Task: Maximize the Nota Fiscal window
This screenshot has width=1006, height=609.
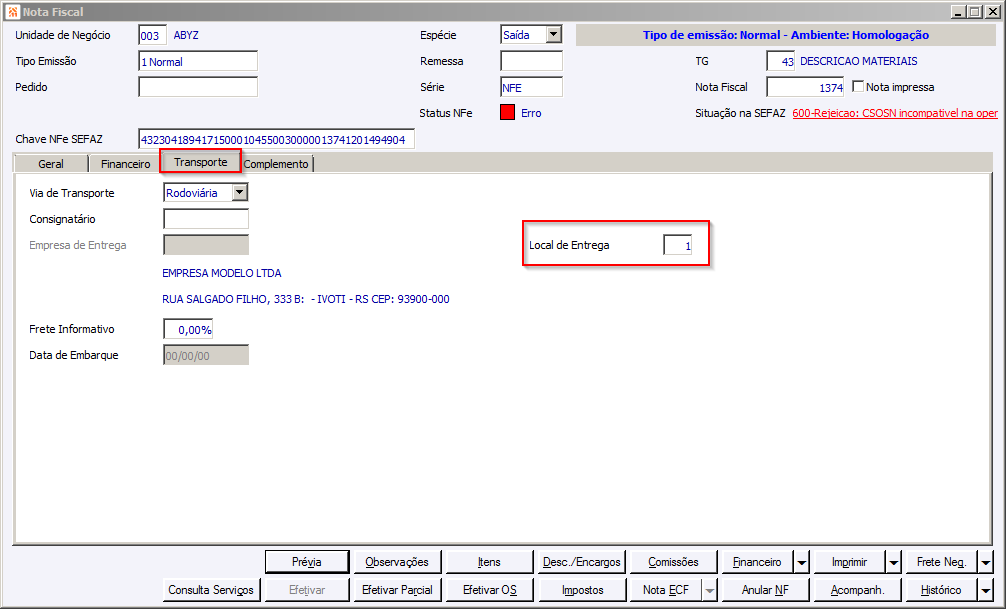Action: (x=975, y=12)
